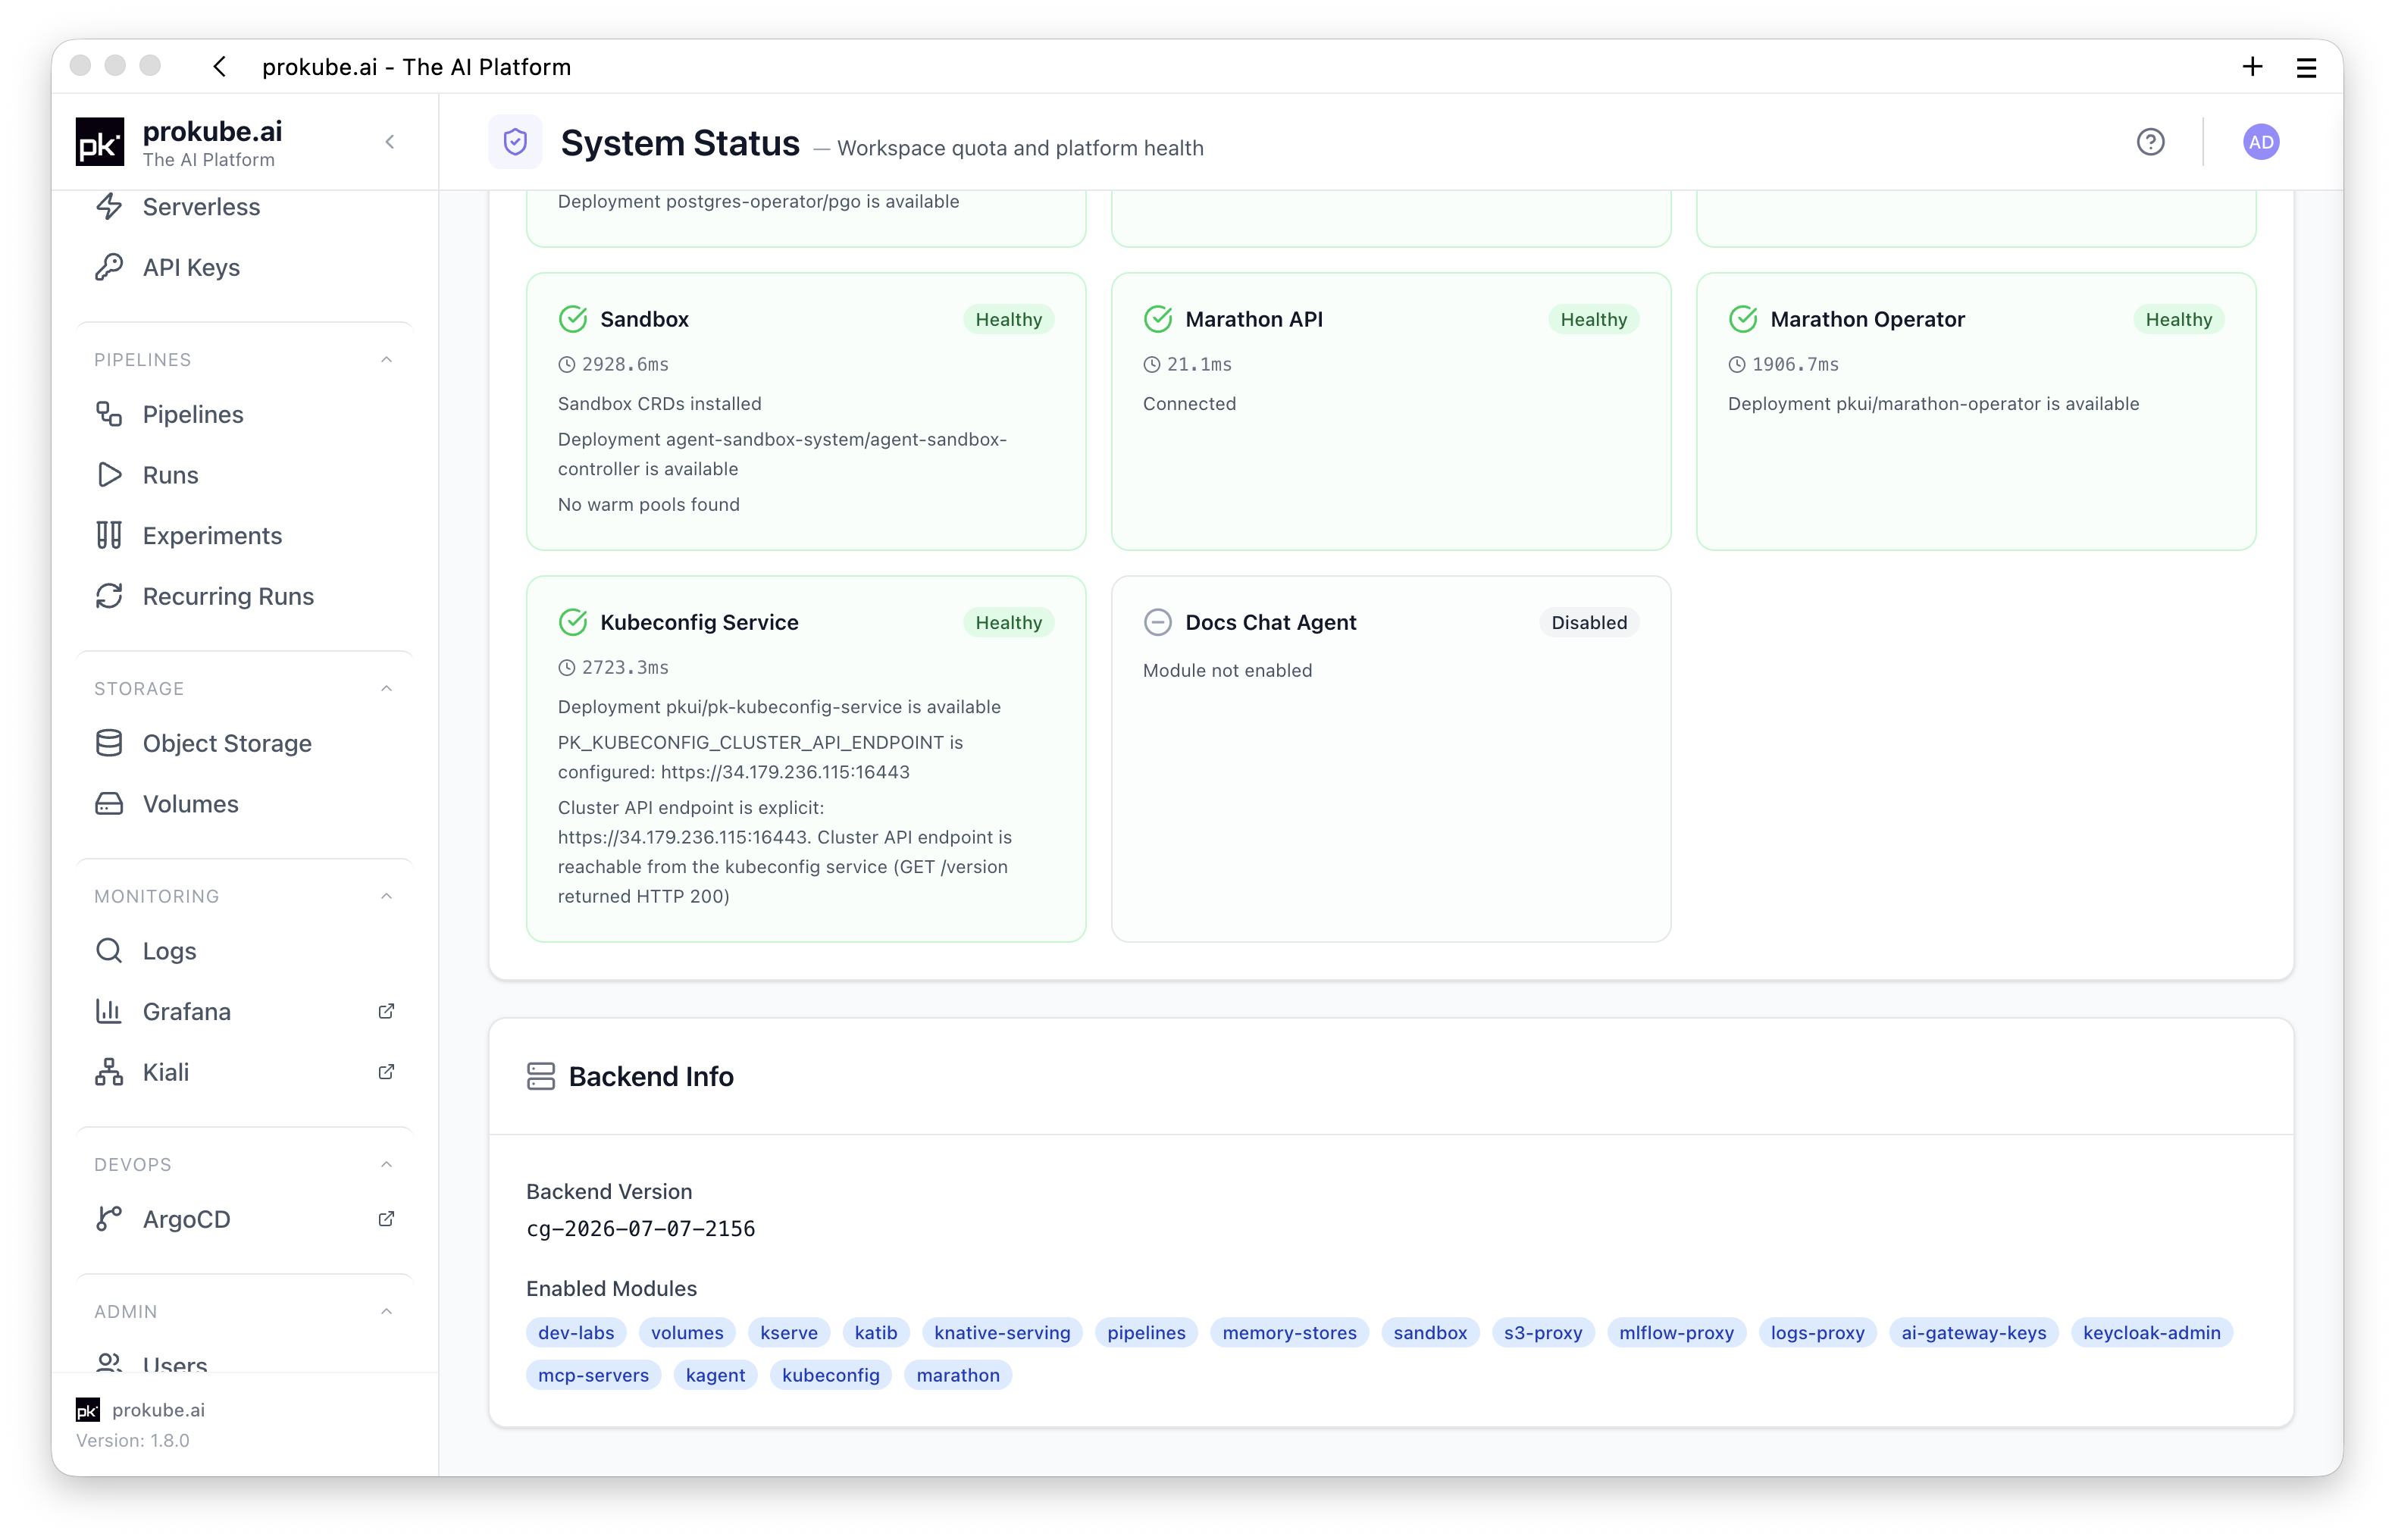Click the Pipelines sidebar icon
The height and width of the screenshot is (1540, 2395).
coord(109,414)
